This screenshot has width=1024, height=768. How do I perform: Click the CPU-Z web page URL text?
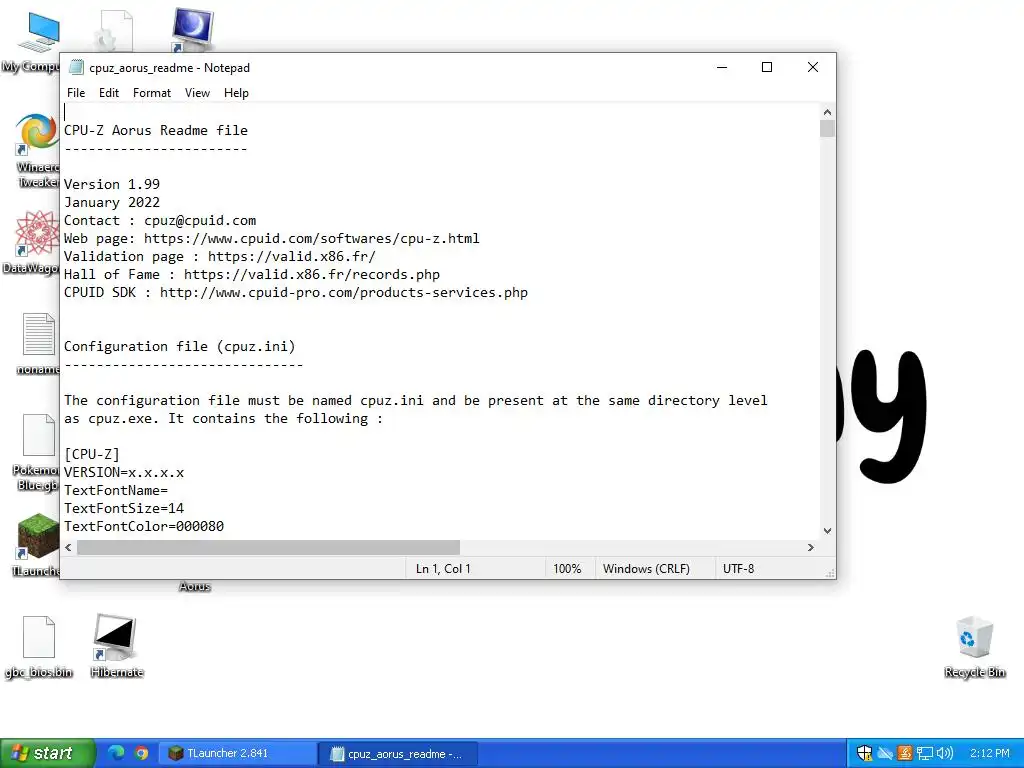[x=312, y=238]
